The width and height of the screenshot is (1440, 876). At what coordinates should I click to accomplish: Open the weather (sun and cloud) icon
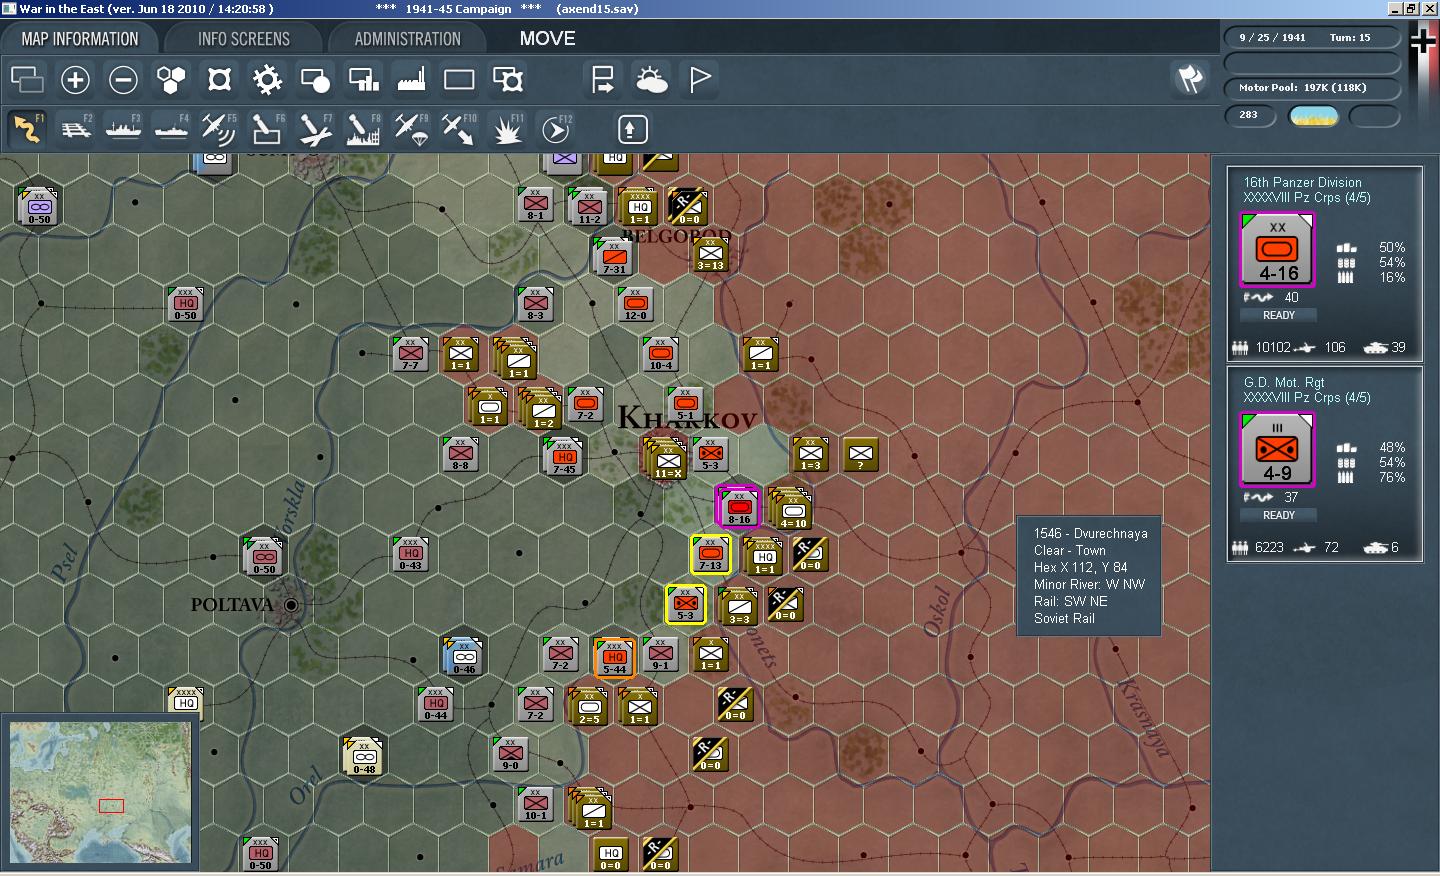click(651, 79)
